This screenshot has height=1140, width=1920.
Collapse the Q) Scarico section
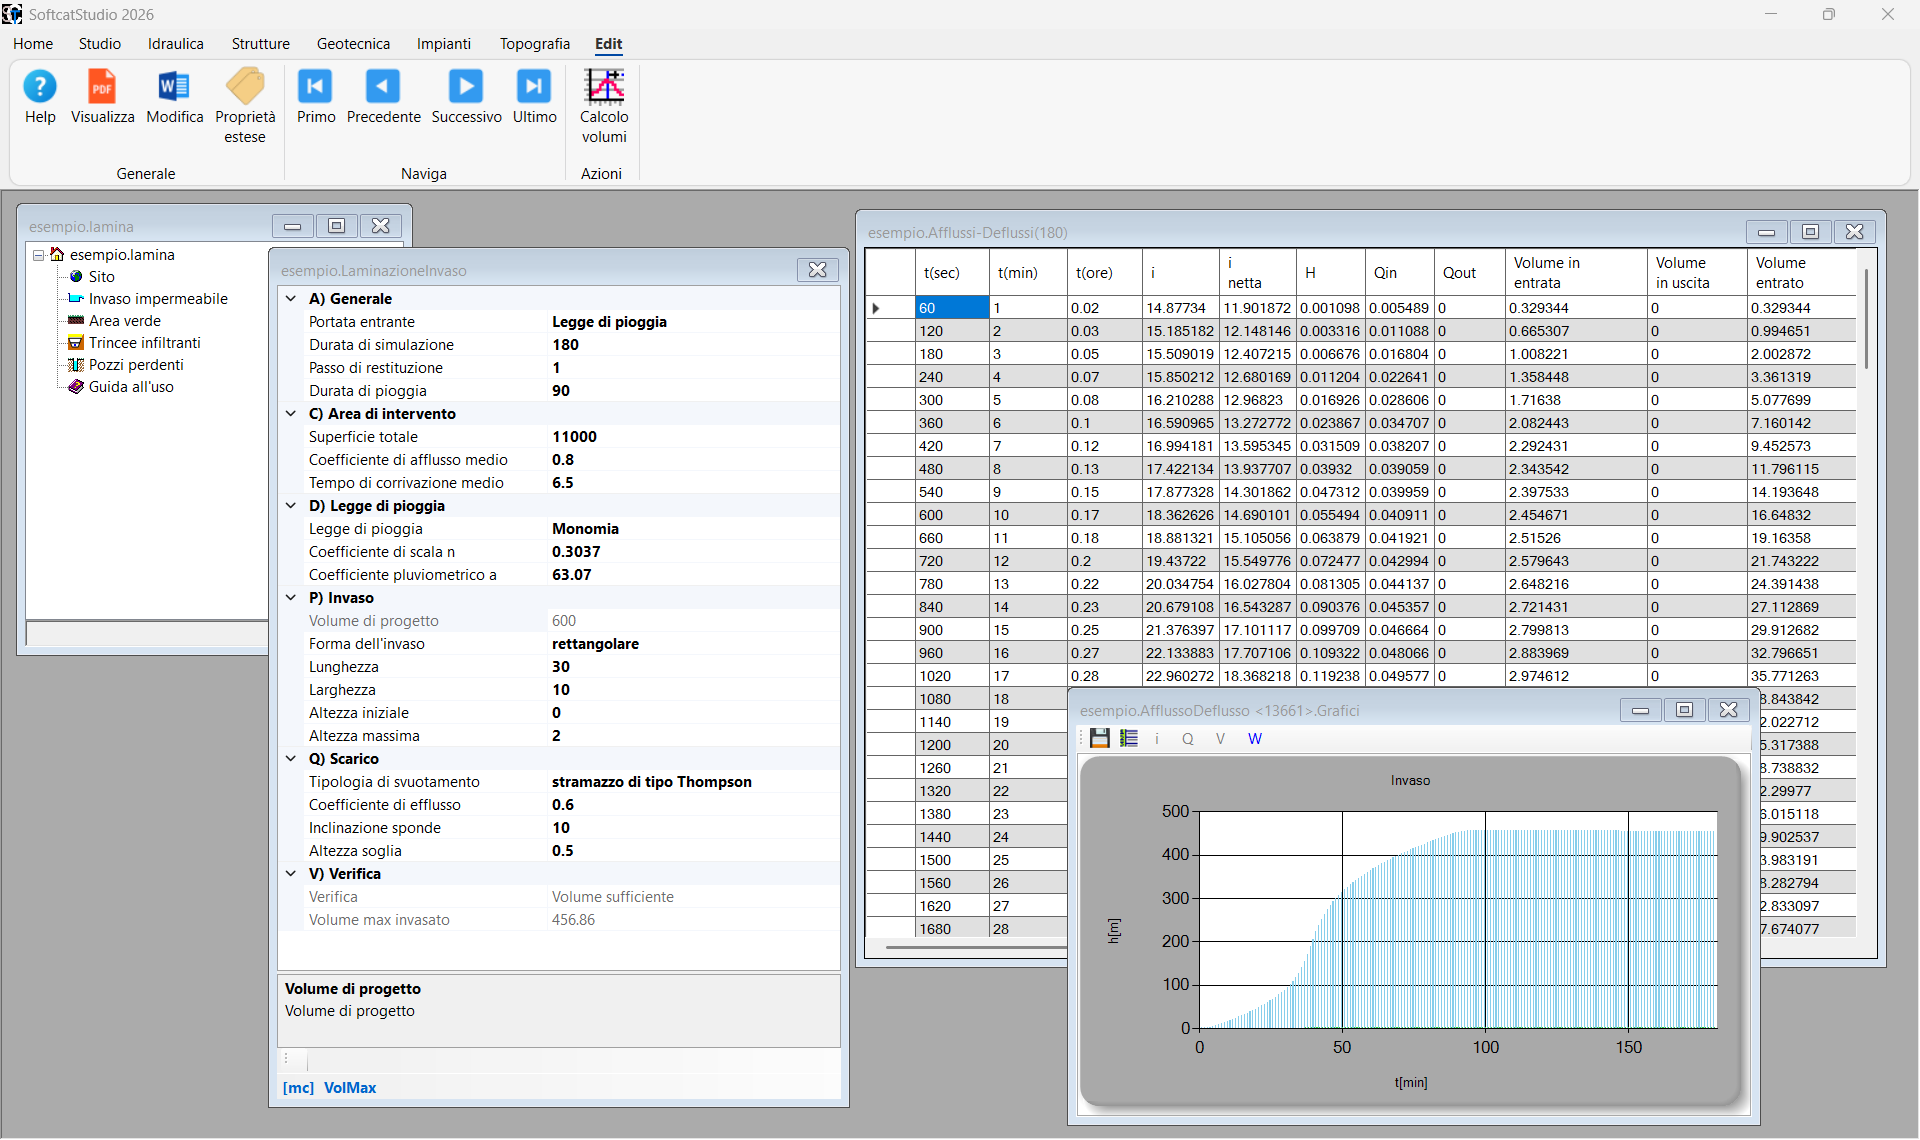coord(291,759)
